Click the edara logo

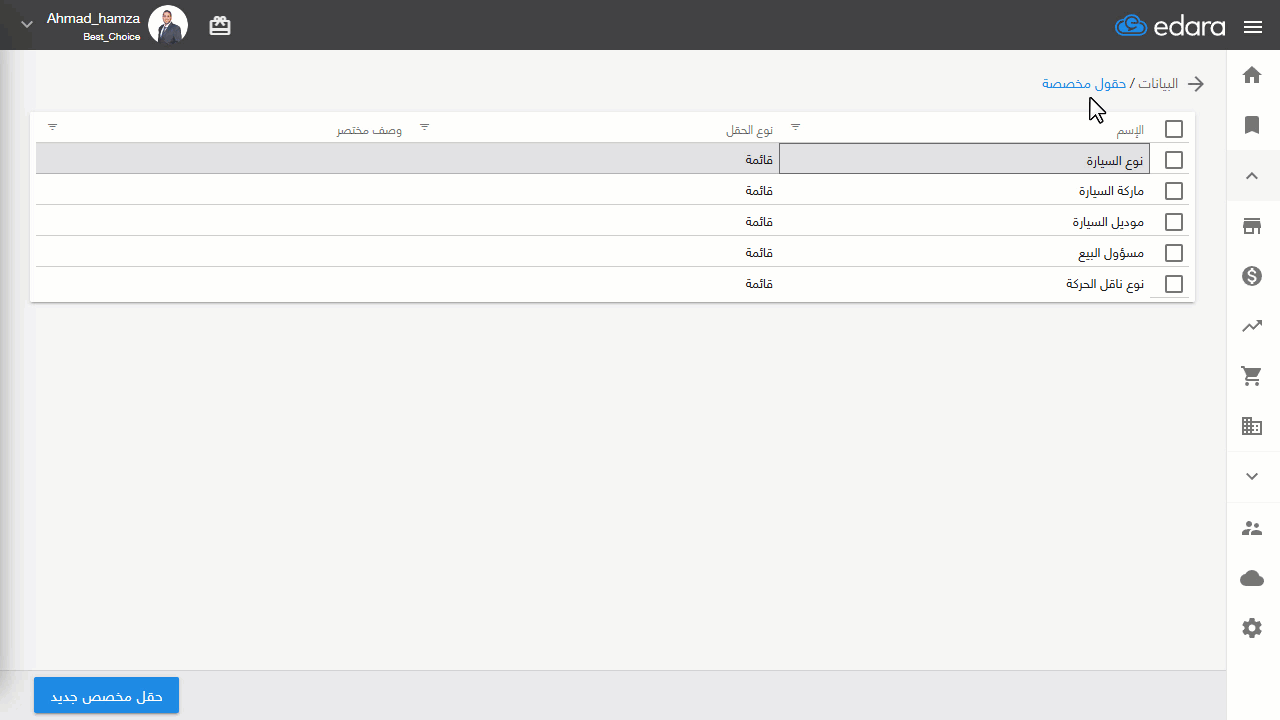[1170, 26]
